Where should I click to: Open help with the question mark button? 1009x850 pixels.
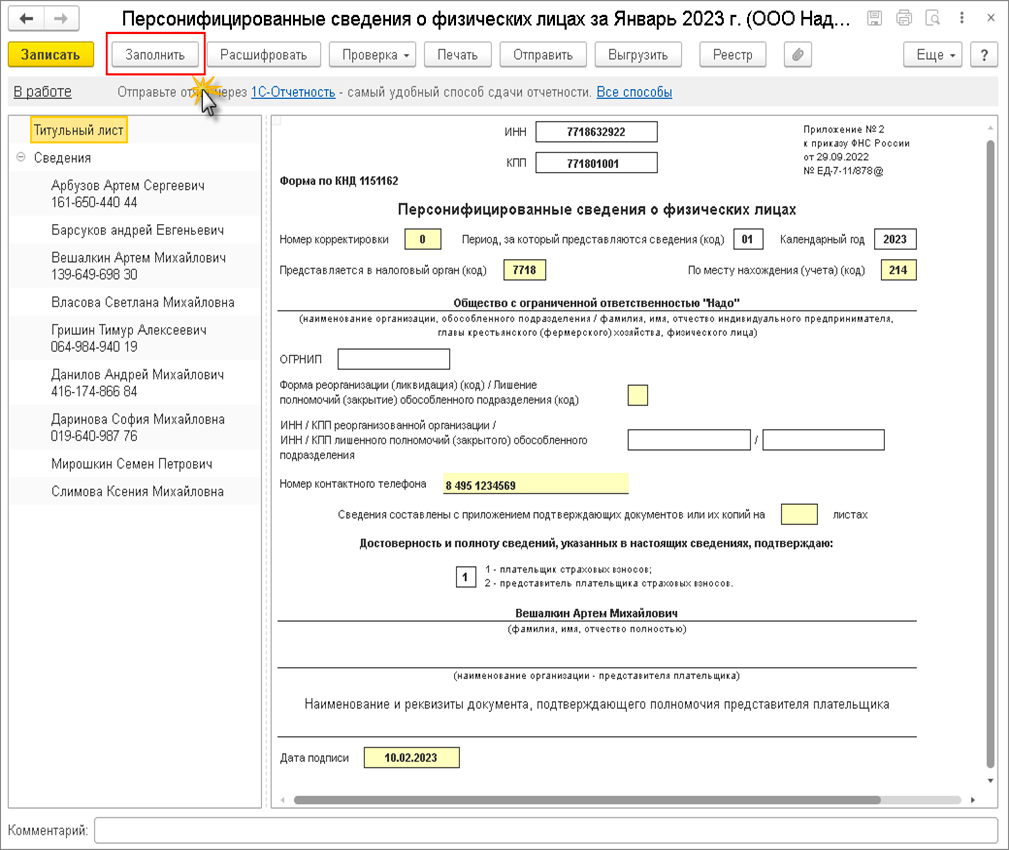click(x=984, y=55)
